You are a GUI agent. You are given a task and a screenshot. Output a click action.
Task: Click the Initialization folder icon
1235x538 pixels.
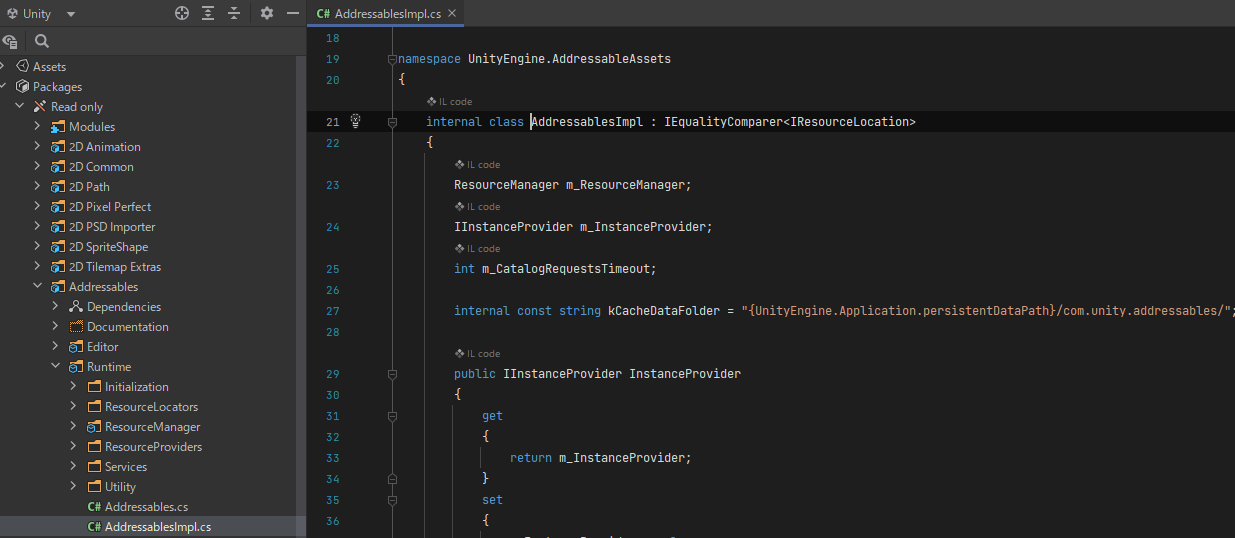(x=94, y=386)
